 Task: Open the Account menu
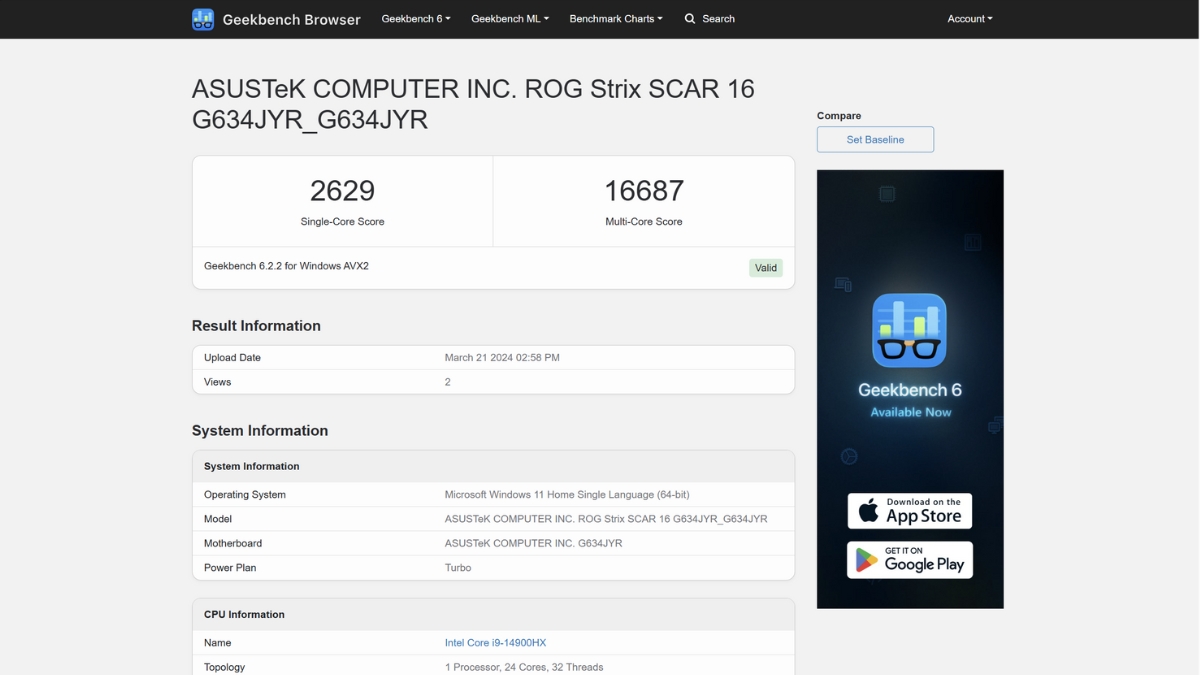[x=969, y=18]
